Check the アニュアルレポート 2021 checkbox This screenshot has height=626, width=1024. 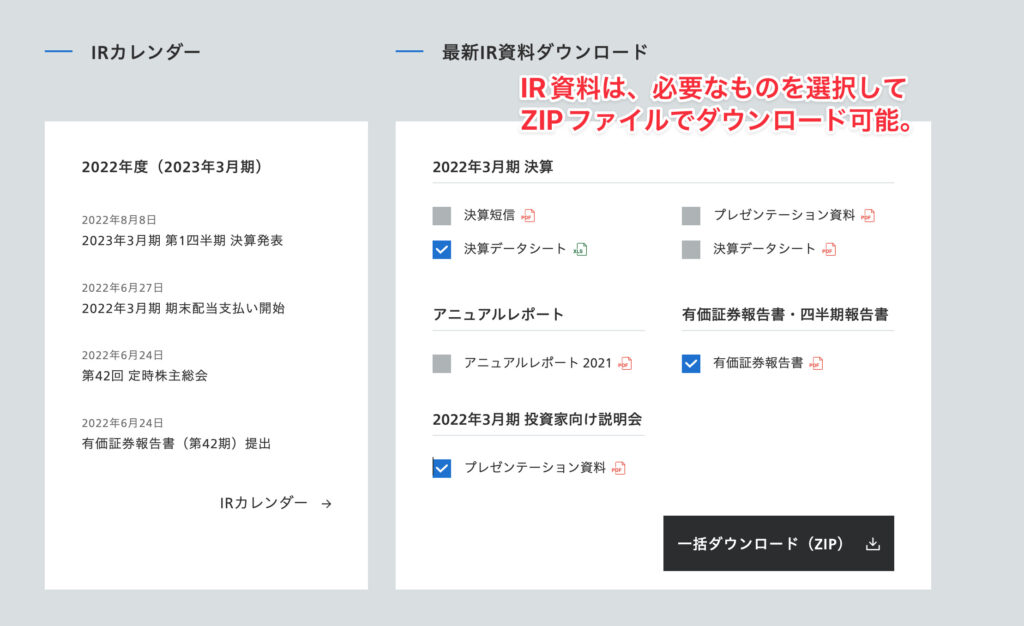(442, 364)
